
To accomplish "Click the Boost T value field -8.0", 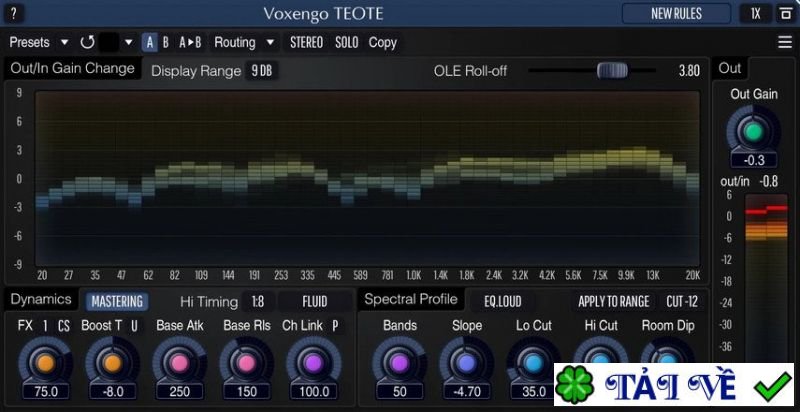I will pyautogui.click(x=112, y=392).
